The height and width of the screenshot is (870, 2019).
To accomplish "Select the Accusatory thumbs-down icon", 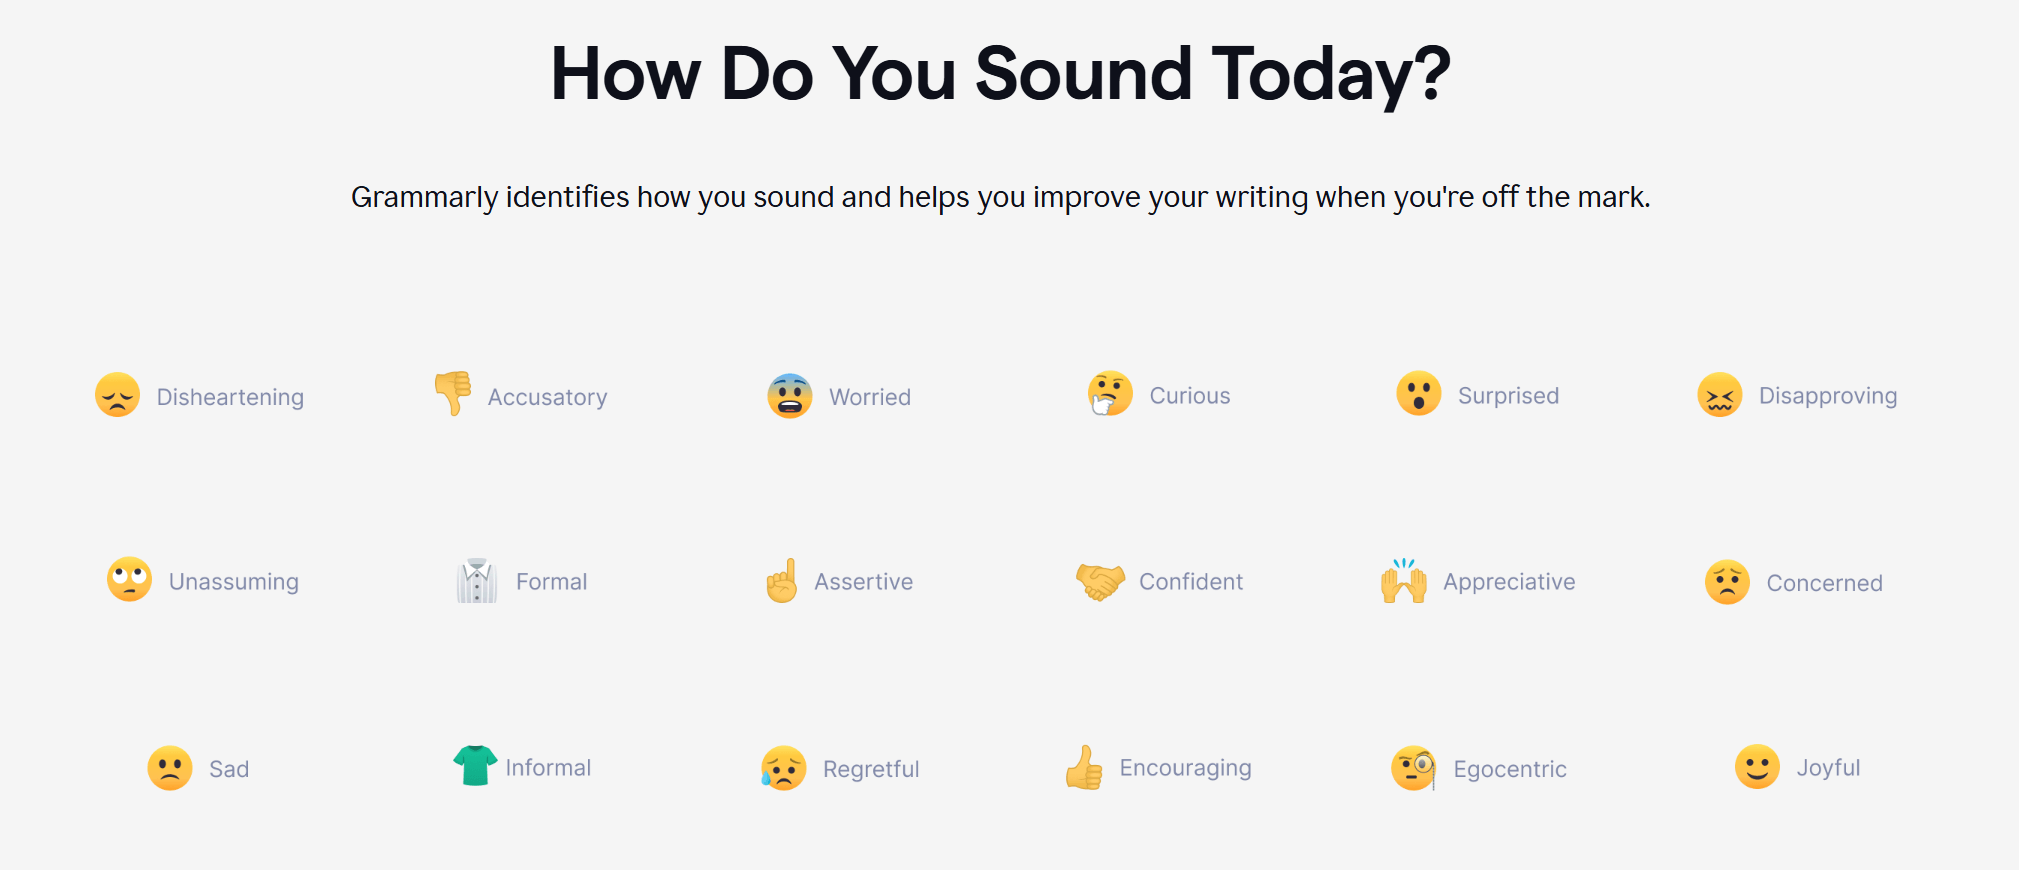I will point(453,392).
